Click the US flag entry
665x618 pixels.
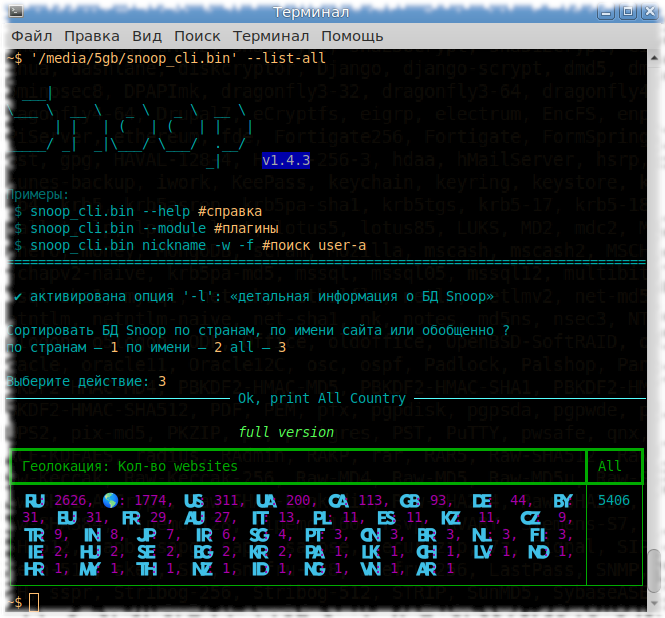(x=194, y=501)
